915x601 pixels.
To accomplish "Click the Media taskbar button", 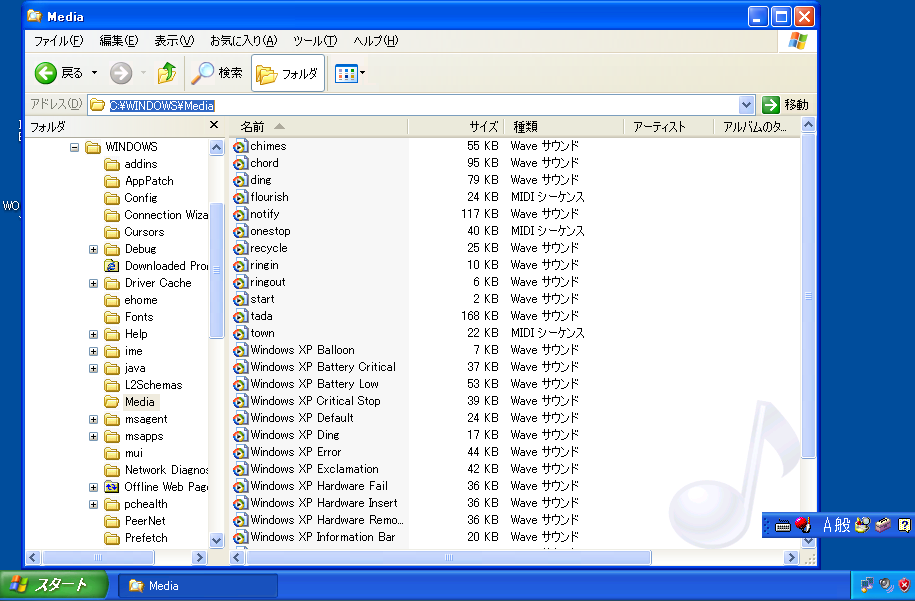I will tap(198, 586).
